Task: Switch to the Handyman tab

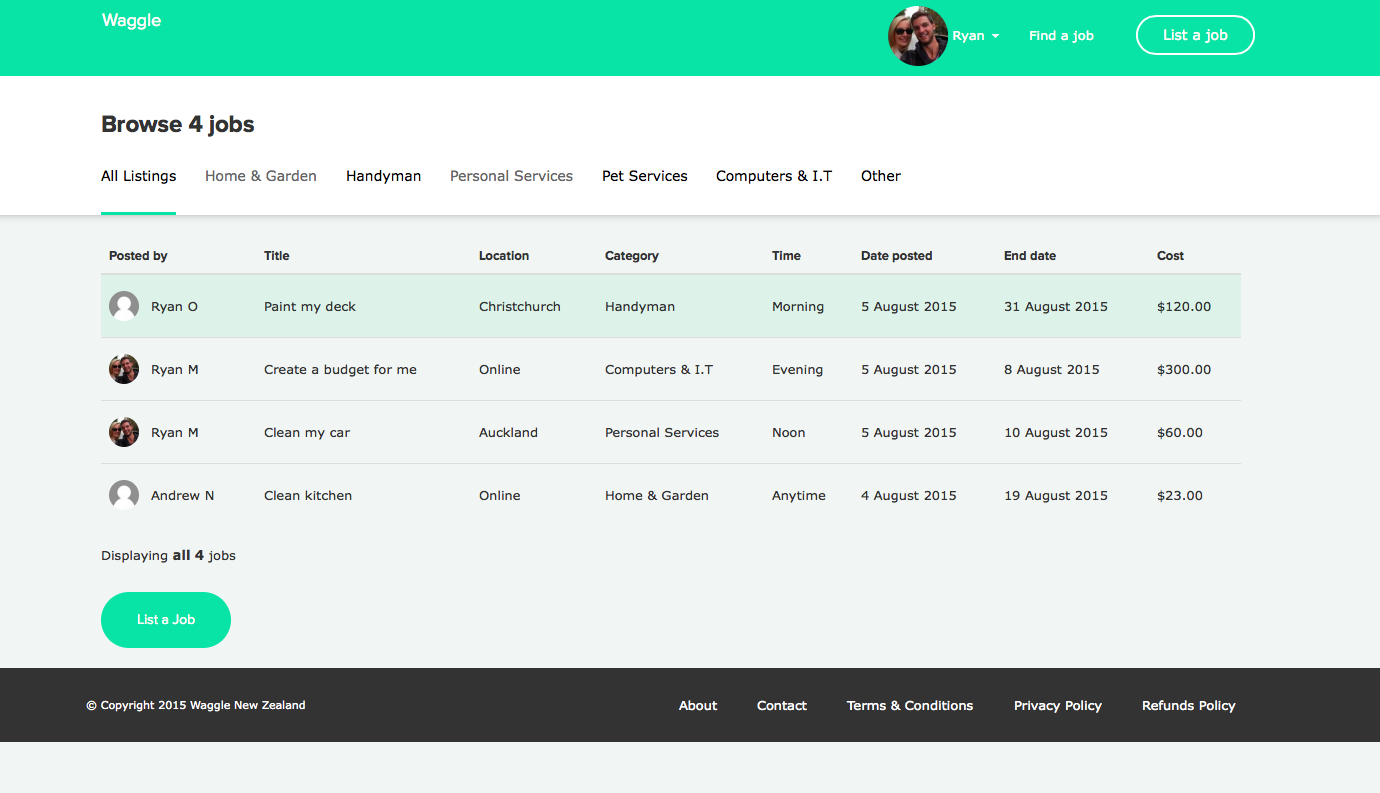Action: click(383, 176)
